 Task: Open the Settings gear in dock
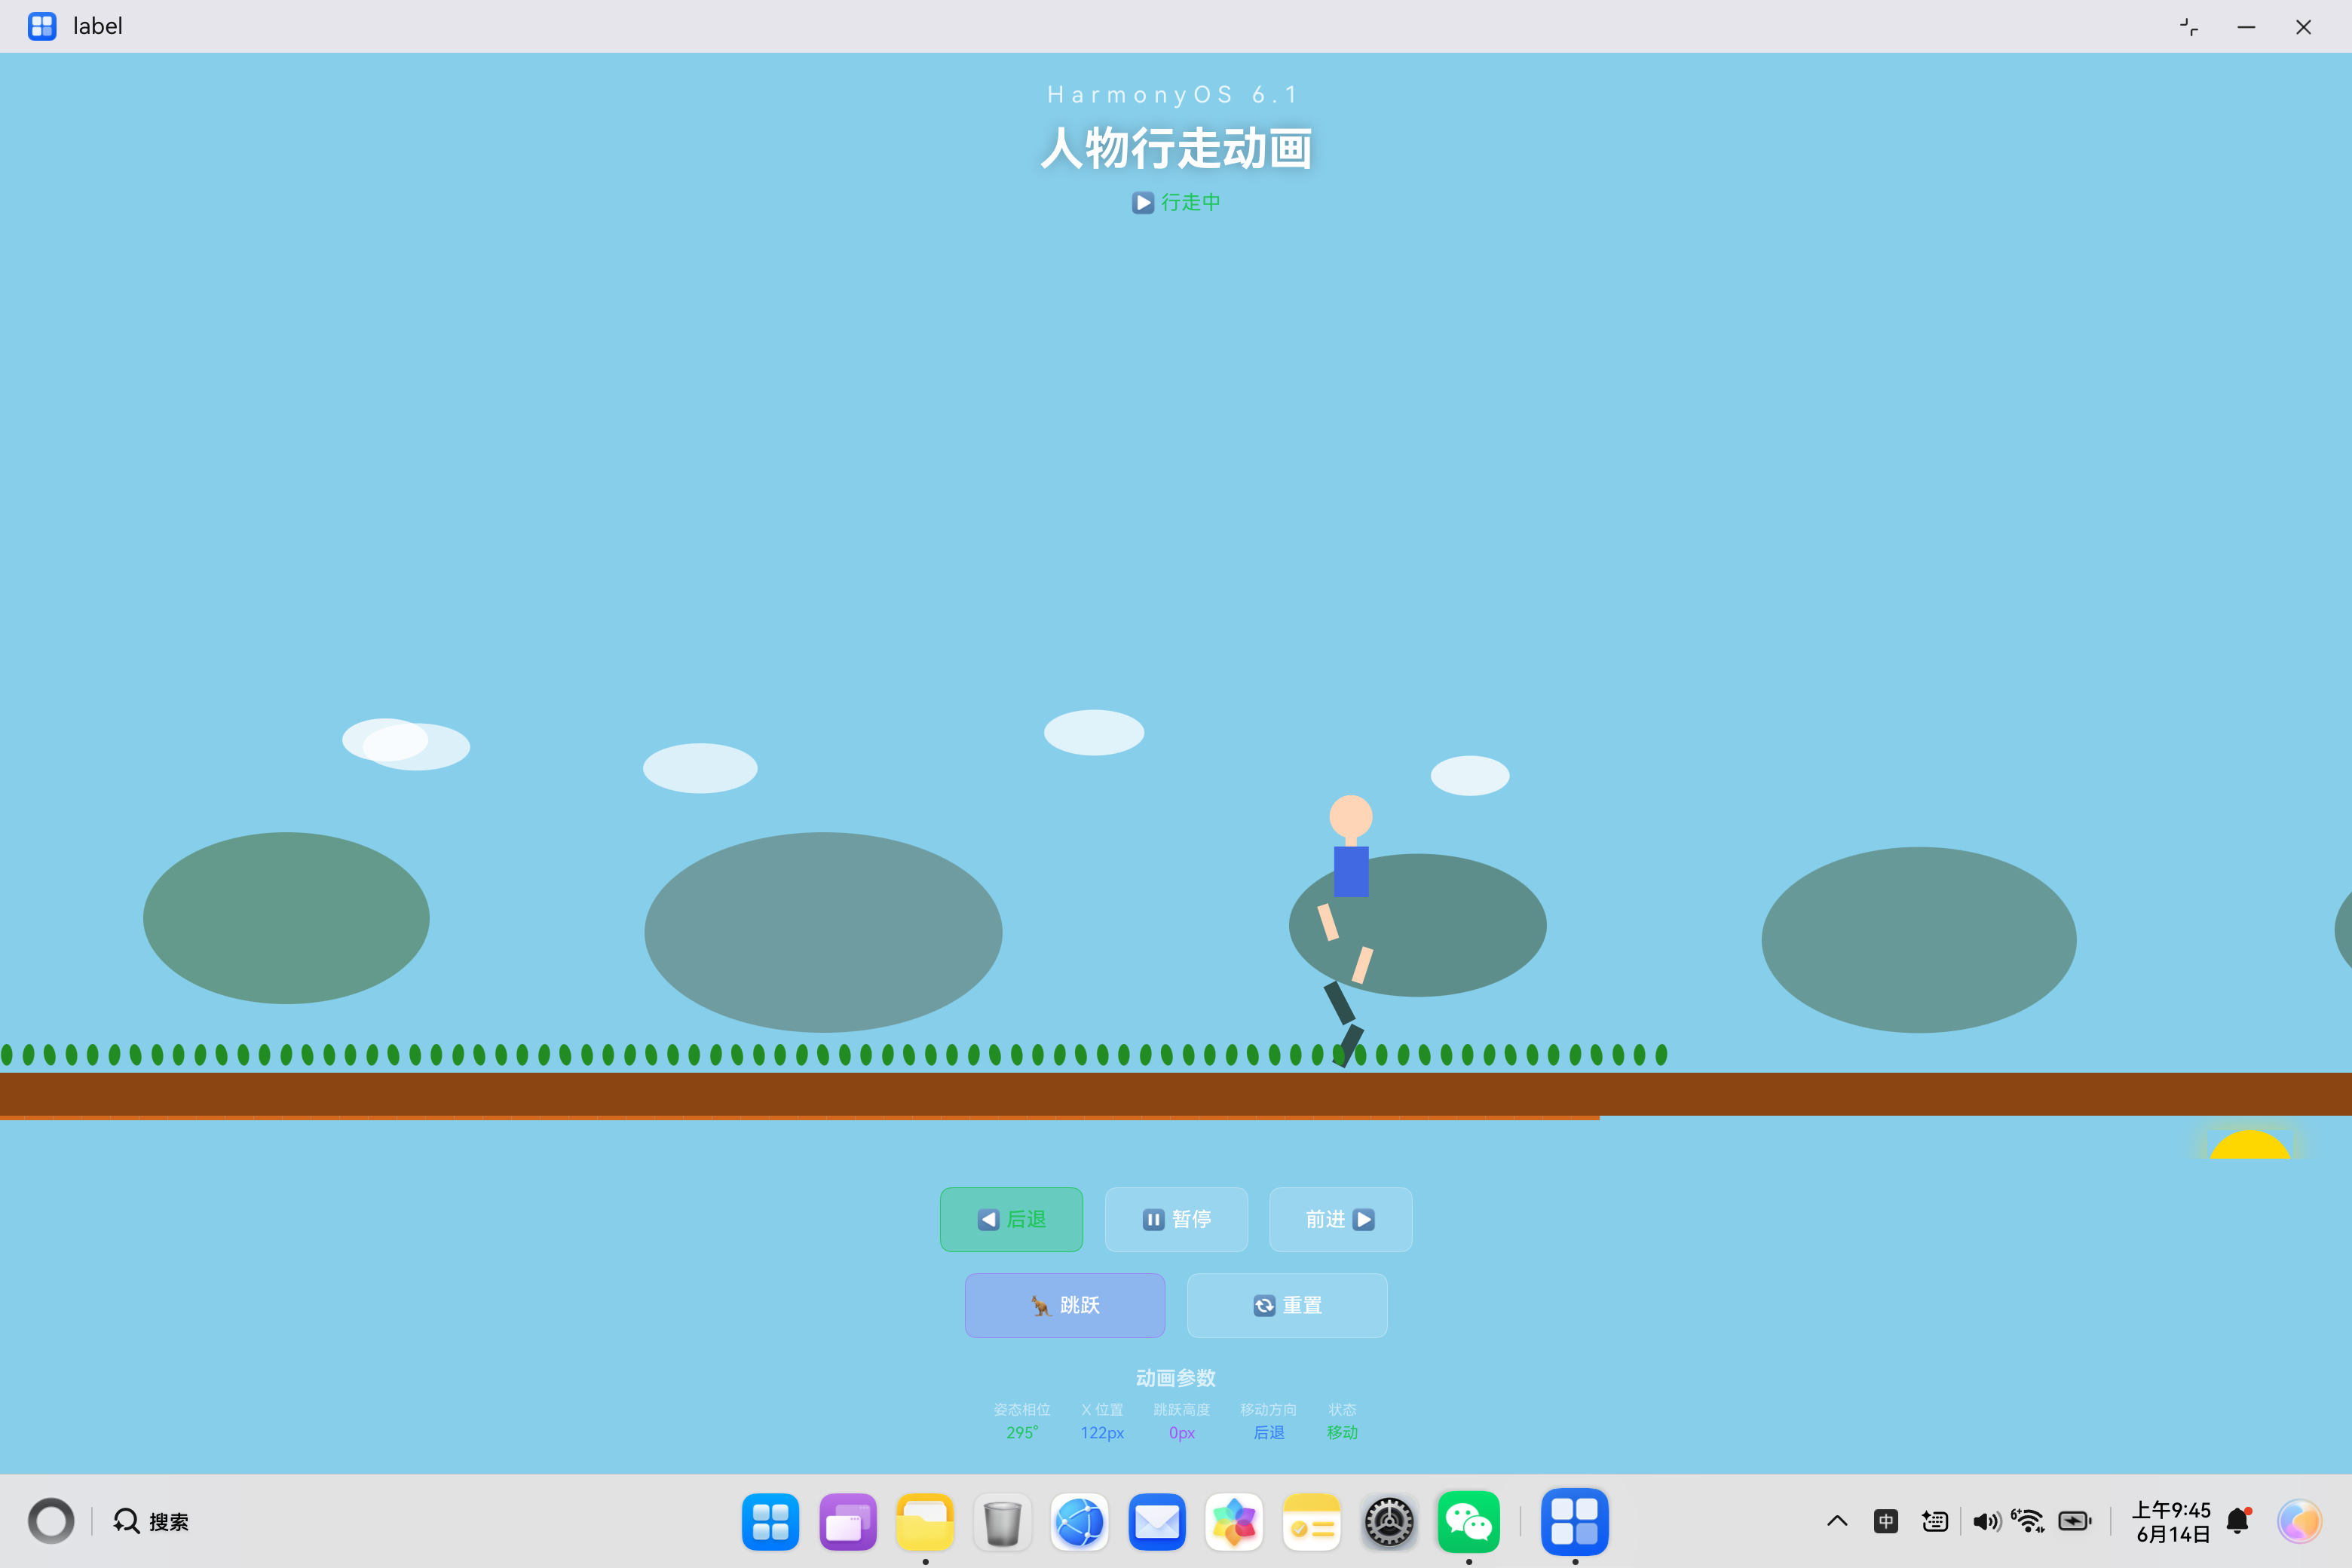[x=1389, y=1521]
